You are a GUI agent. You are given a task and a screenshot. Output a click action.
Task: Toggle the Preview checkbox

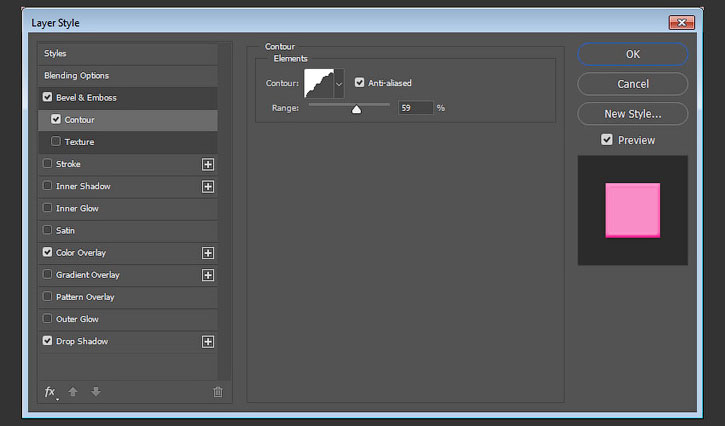point(607,140)
